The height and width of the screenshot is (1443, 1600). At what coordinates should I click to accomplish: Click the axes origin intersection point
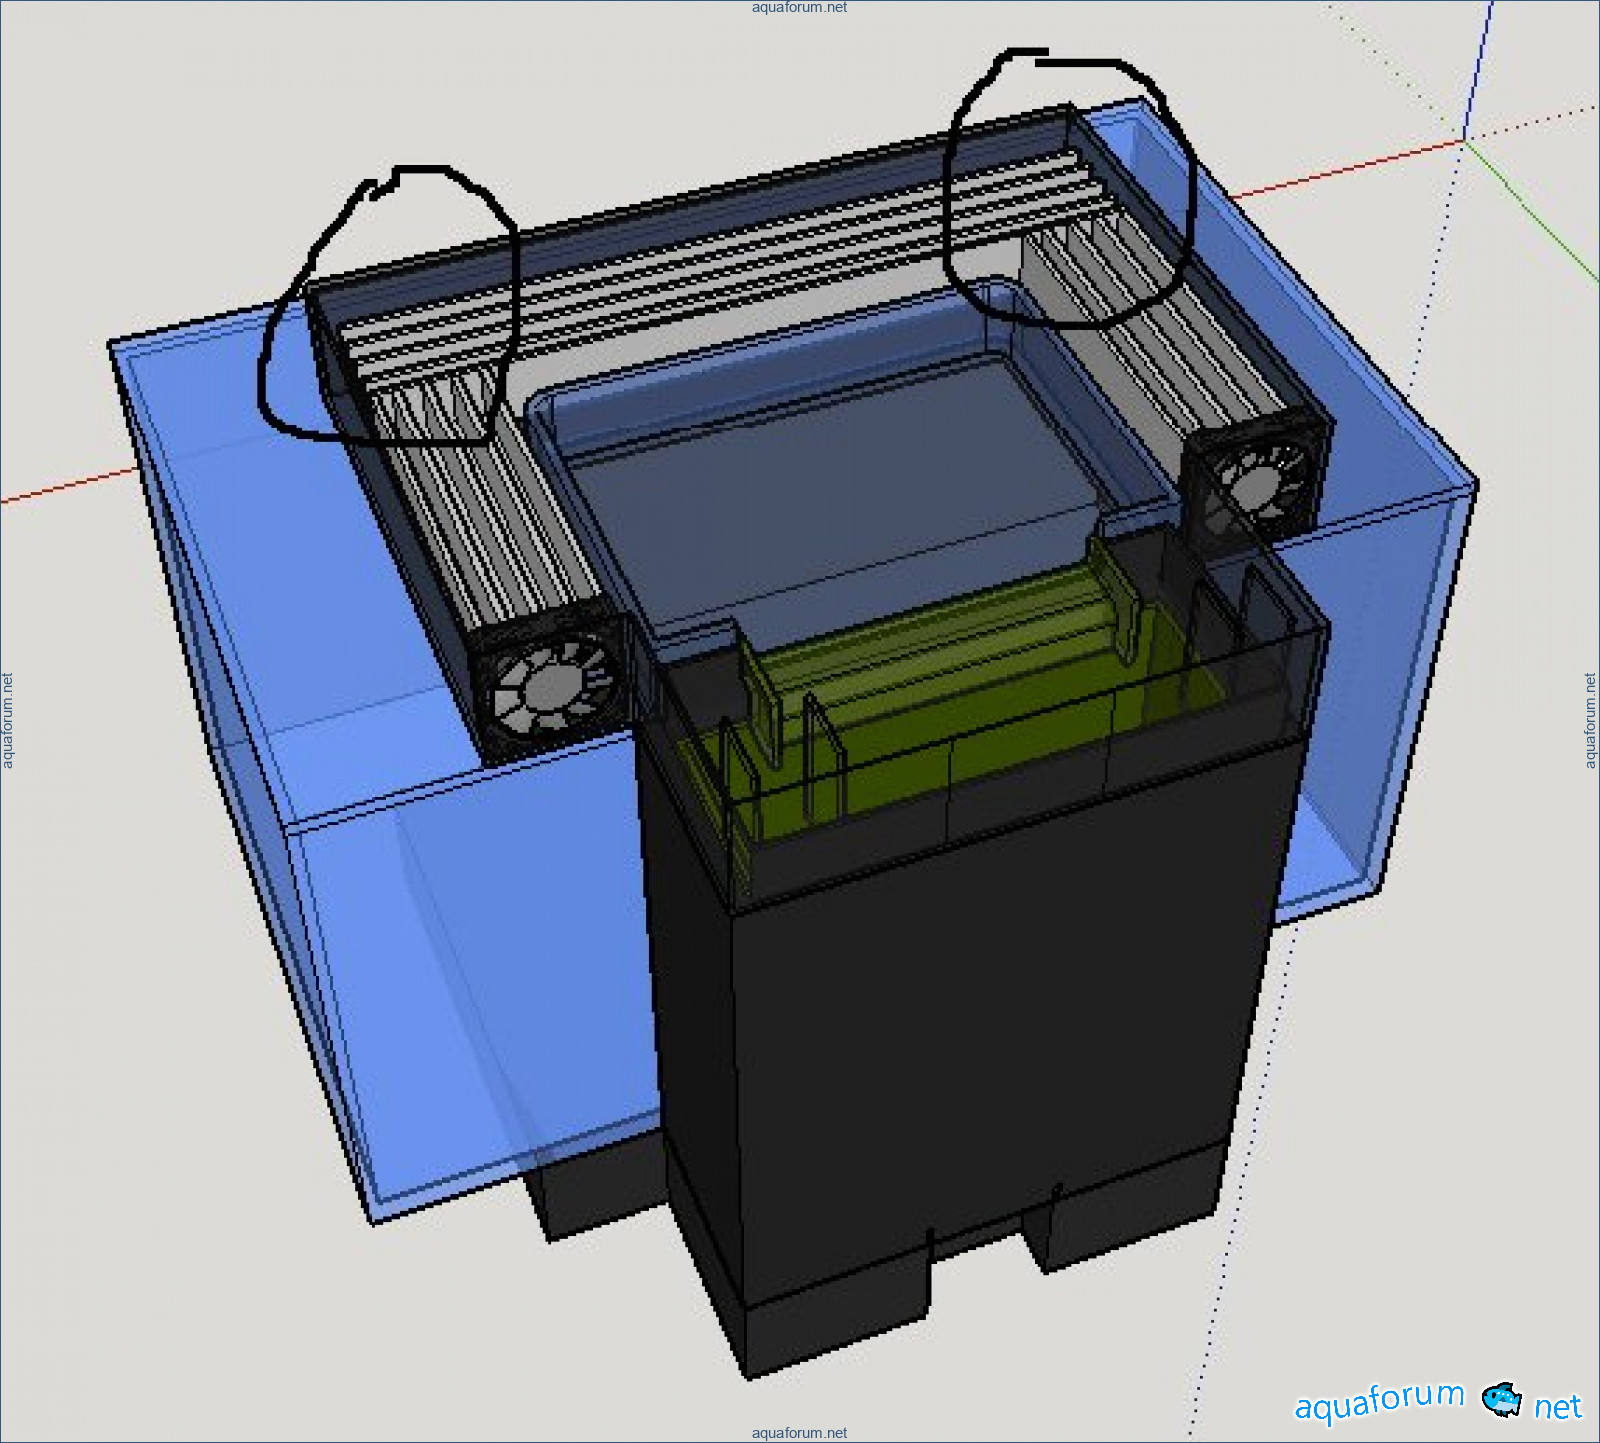pos(1465,141)
